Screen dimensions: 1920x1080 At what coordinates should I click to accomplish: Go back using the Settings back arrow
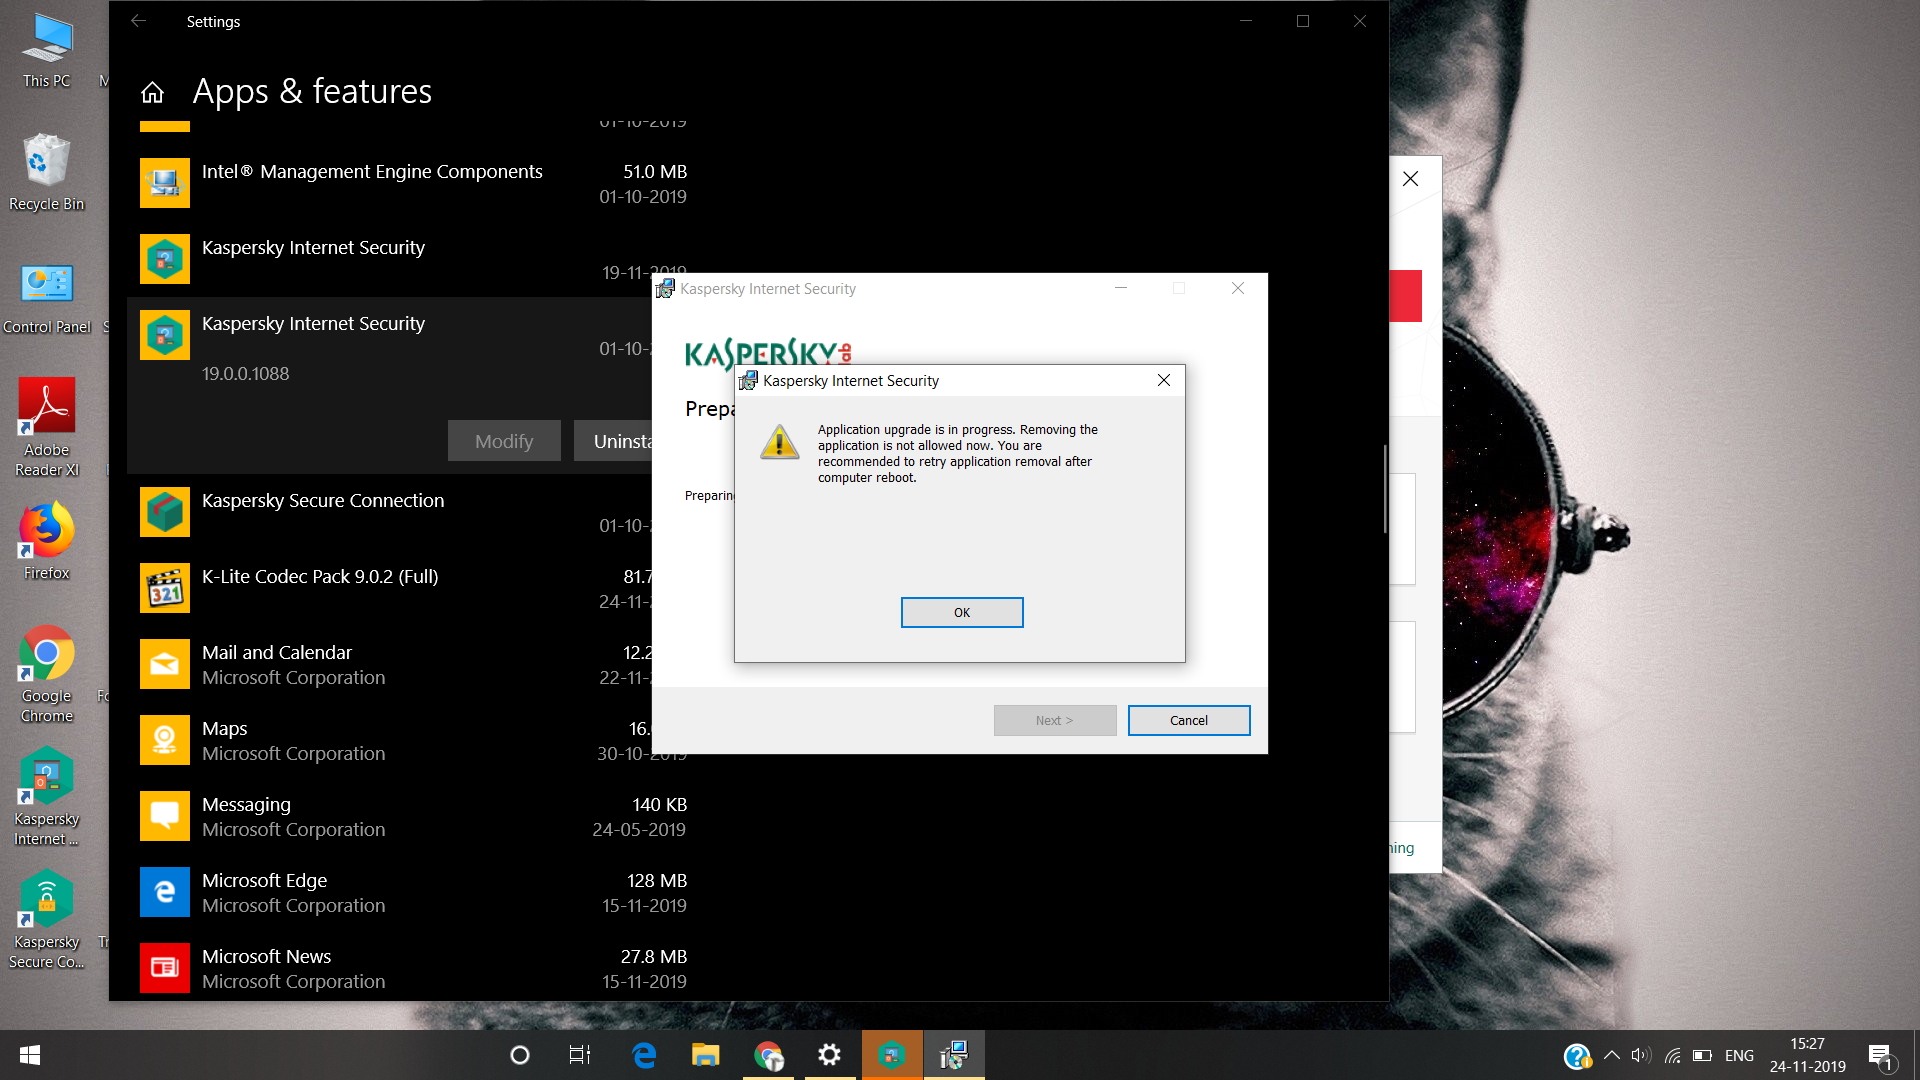point(139,21)
